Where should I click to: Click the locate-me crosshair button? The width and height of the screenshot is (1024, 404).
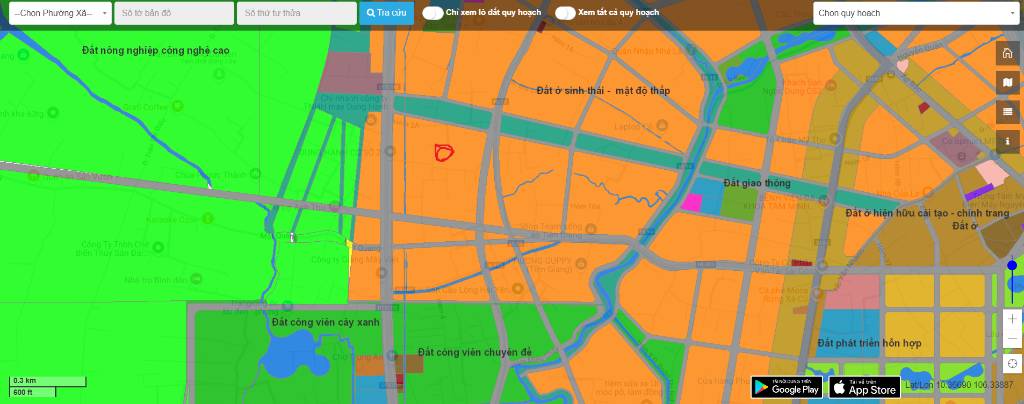[x=1012, y=364]
